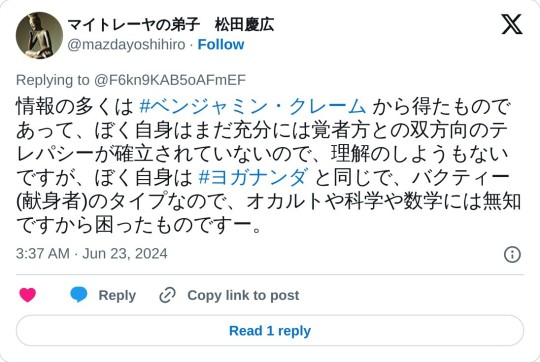This screenshot has height=362, width=540.
Task: Open the Buddha statue profile avatar
Action: (x=39, y=35)
